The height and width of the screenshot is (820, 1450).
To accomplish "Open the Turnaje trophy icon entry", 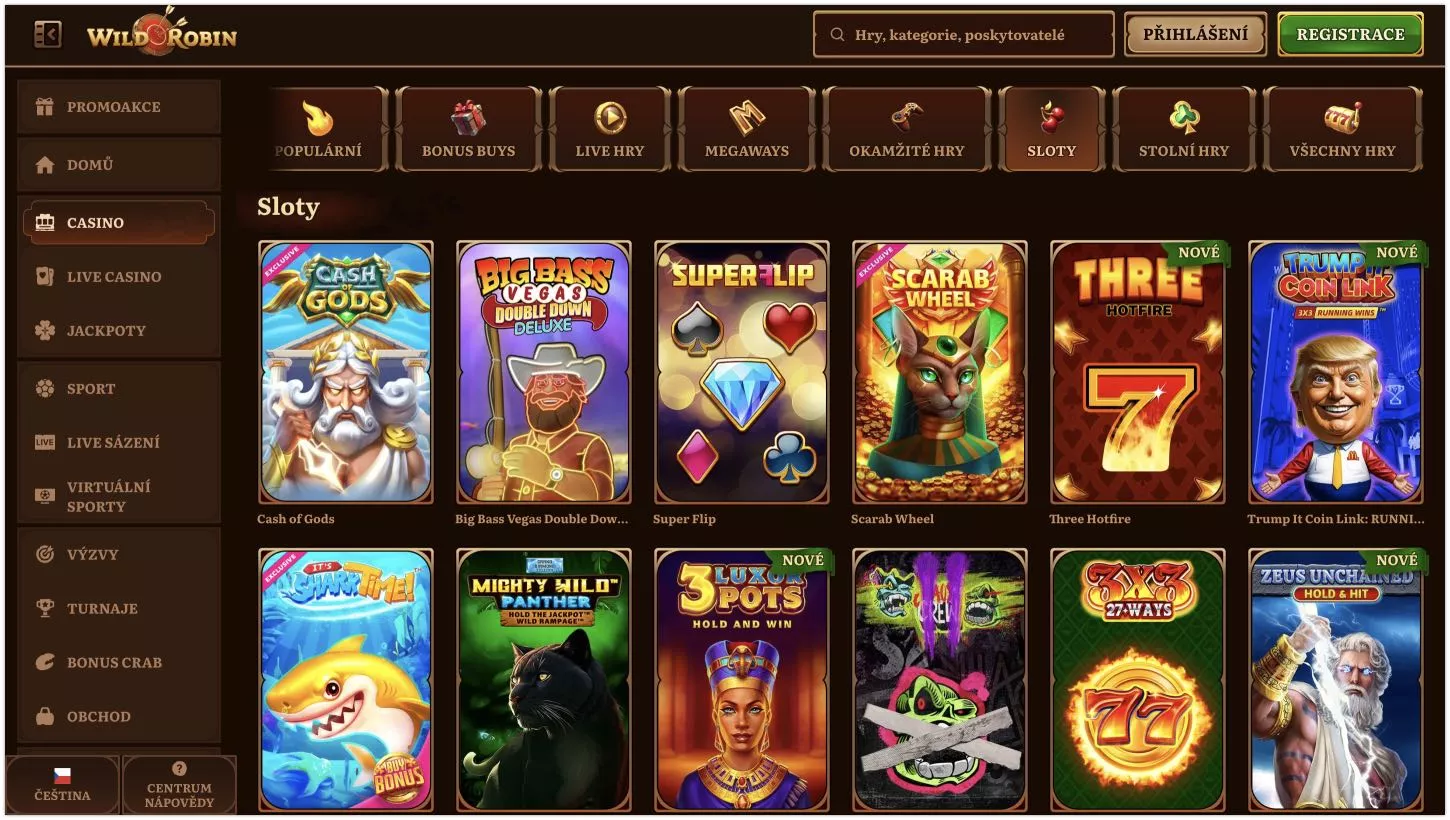I will click(x=119, y=608).
